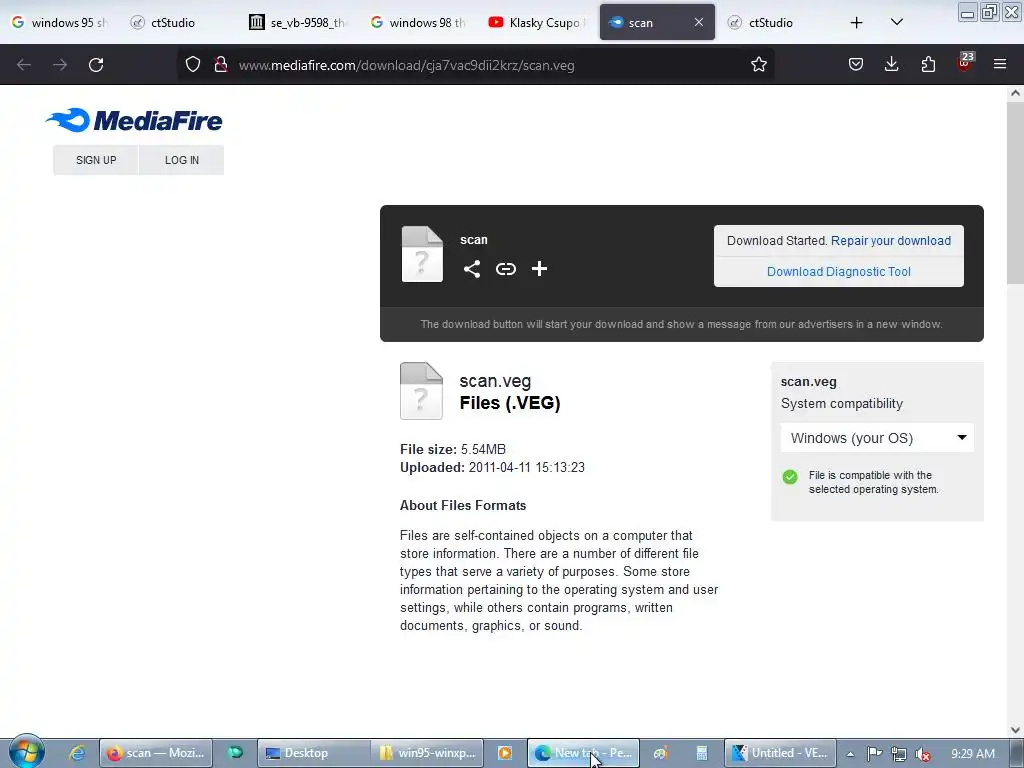Click the 'File size: 5.54MB' text
This screenshot has height=768, width=1024.
click(453, 449)
